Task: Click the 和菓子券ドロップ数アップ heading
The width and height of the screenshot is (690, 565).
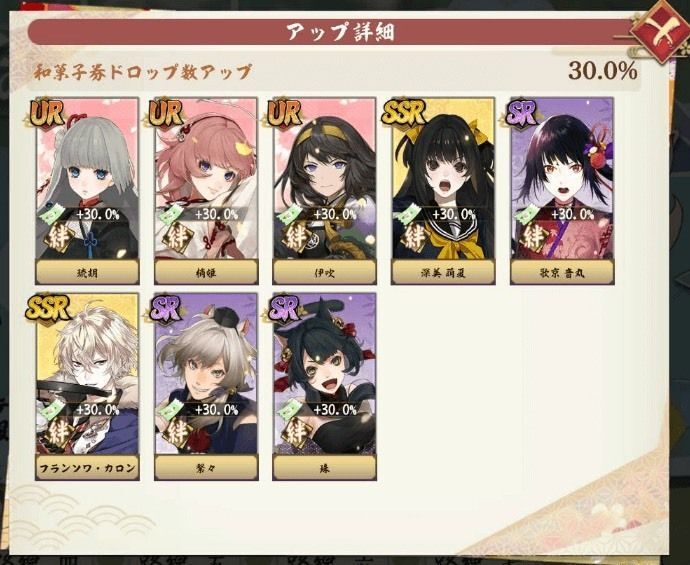Action: point(144,72)
